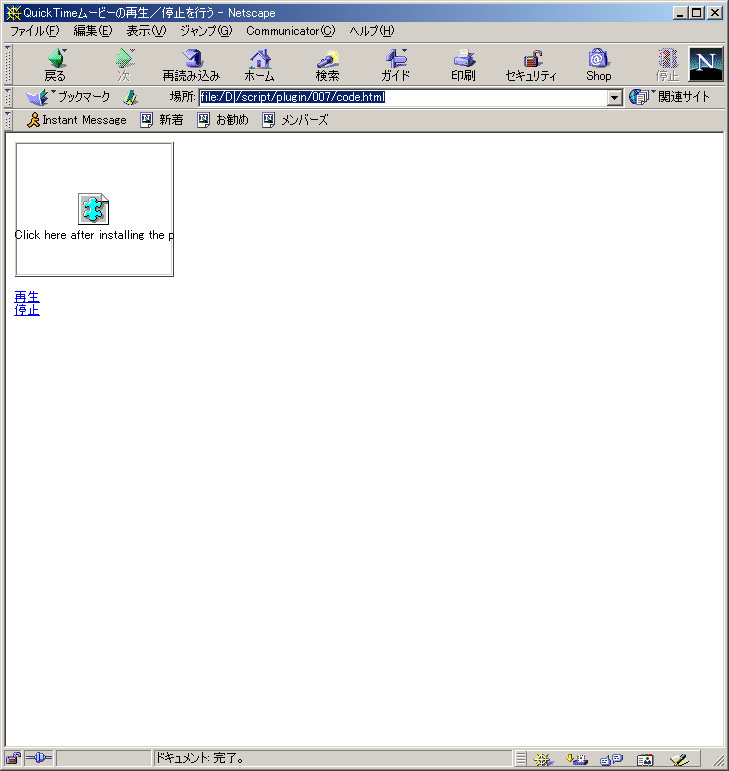Click the 停止 stop link on page

pyautogui.click(x=27, y=310)
